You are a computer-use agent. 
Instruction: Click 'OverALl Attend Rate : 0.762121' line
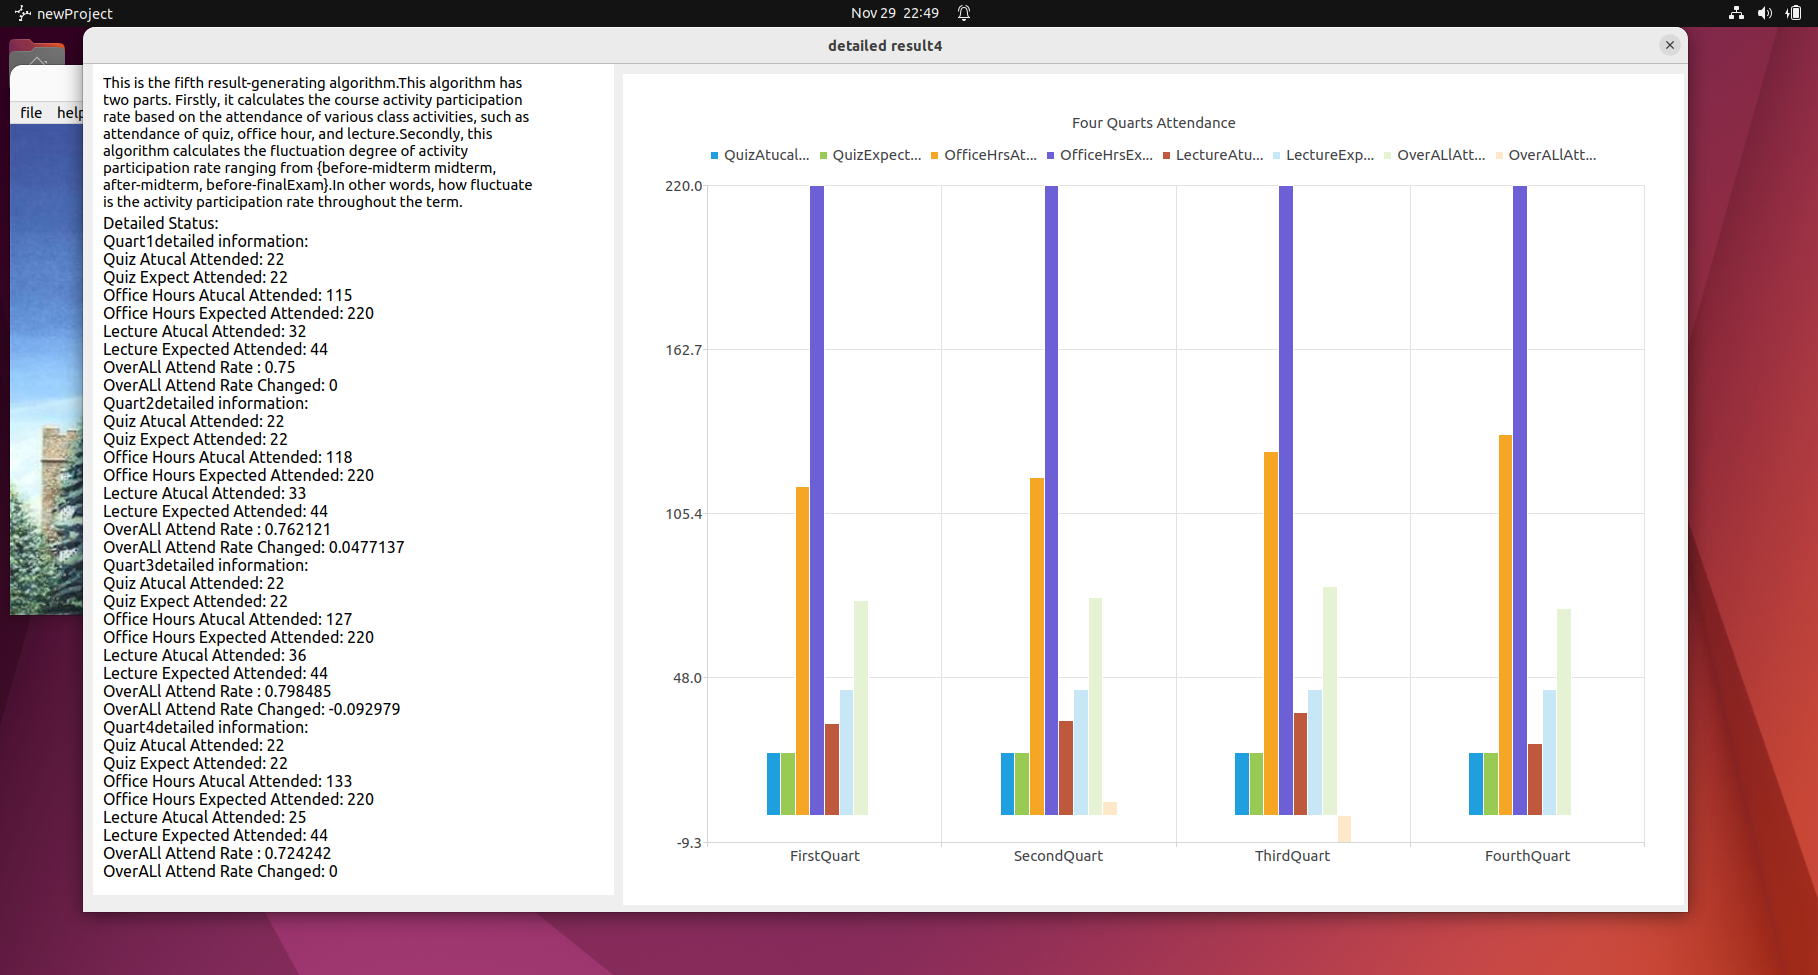pos(217,529)
